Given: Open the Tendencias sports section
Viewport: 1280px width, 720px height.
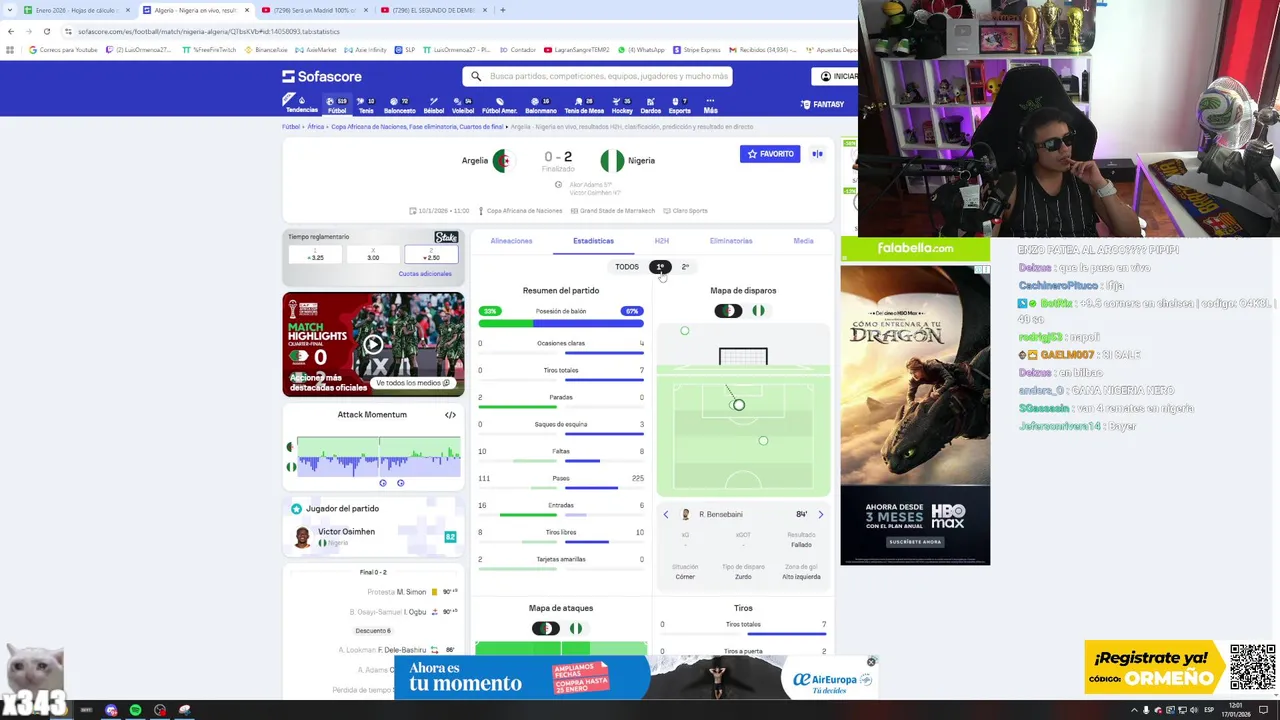Looking at the screenshot, I should (x=301, y=104).
